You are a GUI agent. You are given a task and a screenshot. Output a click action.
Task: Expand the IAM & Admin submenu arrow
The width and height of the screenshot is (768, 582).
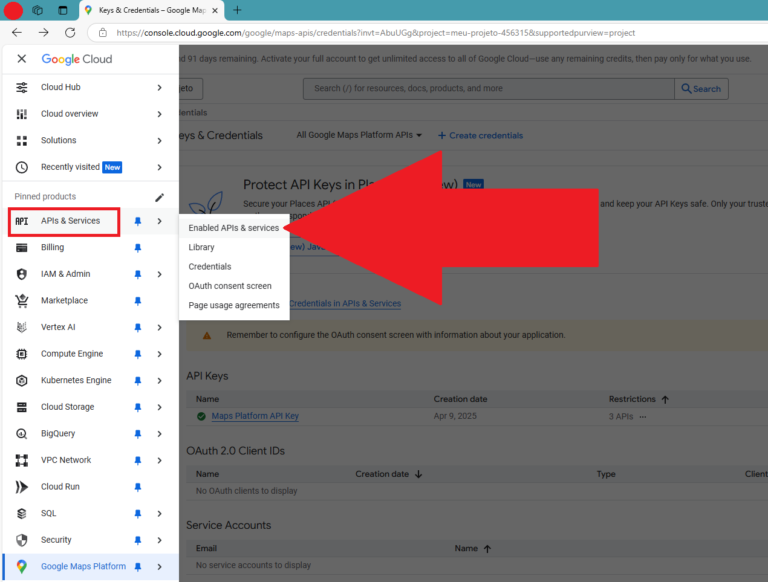tap(159, 274)
